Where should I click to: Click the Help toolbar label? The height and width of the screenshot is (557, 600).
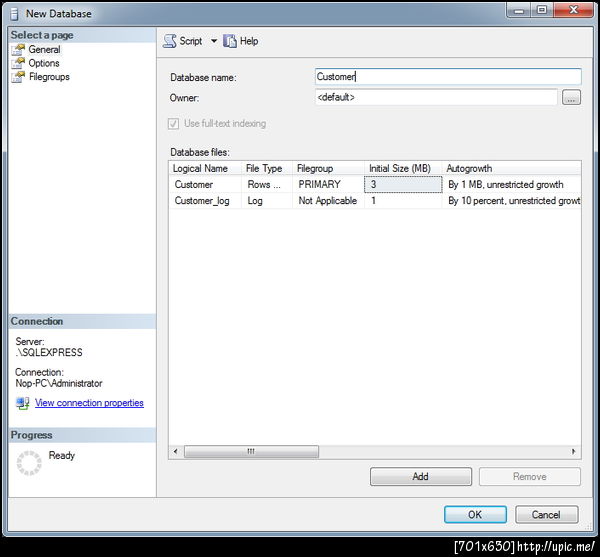point(249,41)
